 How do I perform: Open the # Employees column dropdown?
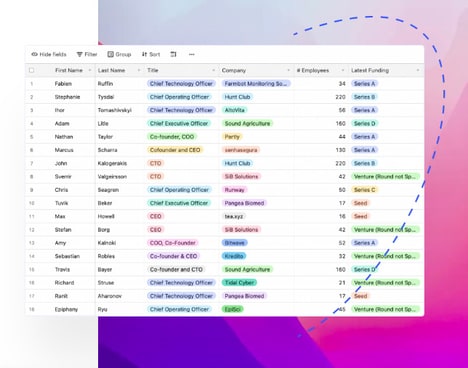coord(343,70)
